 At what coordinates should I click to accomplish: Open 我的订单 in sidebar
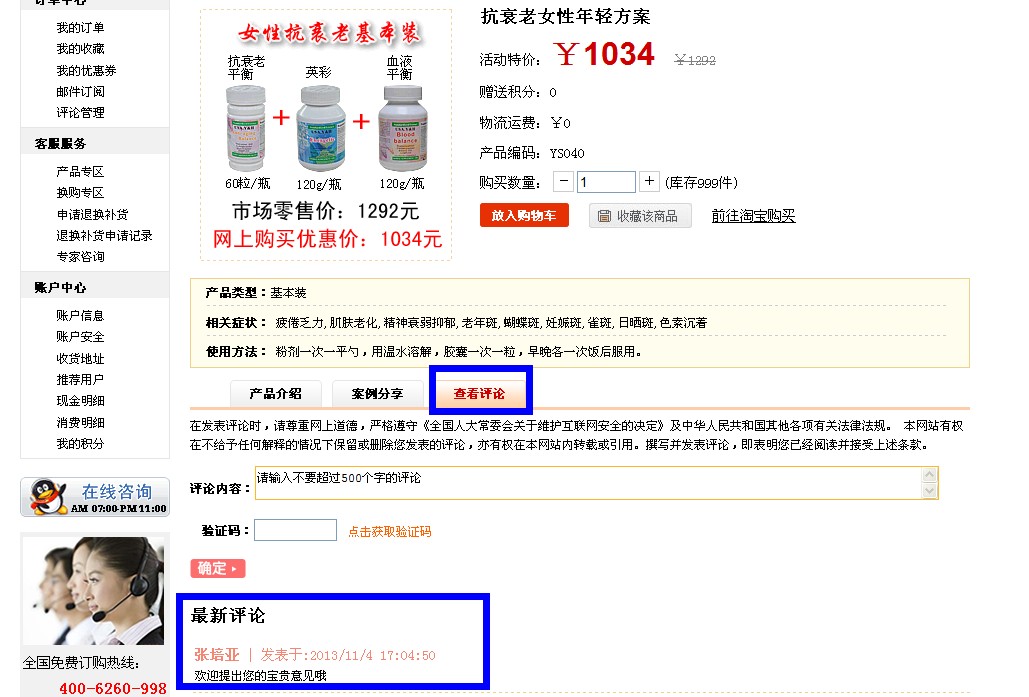[x=80, y=28]
